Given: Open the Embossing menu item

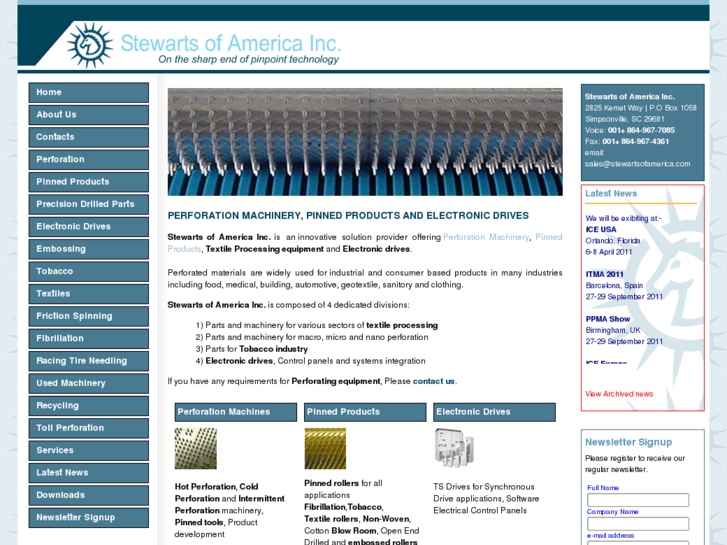Looking at the screenshot, I should [x=89, y=249].
